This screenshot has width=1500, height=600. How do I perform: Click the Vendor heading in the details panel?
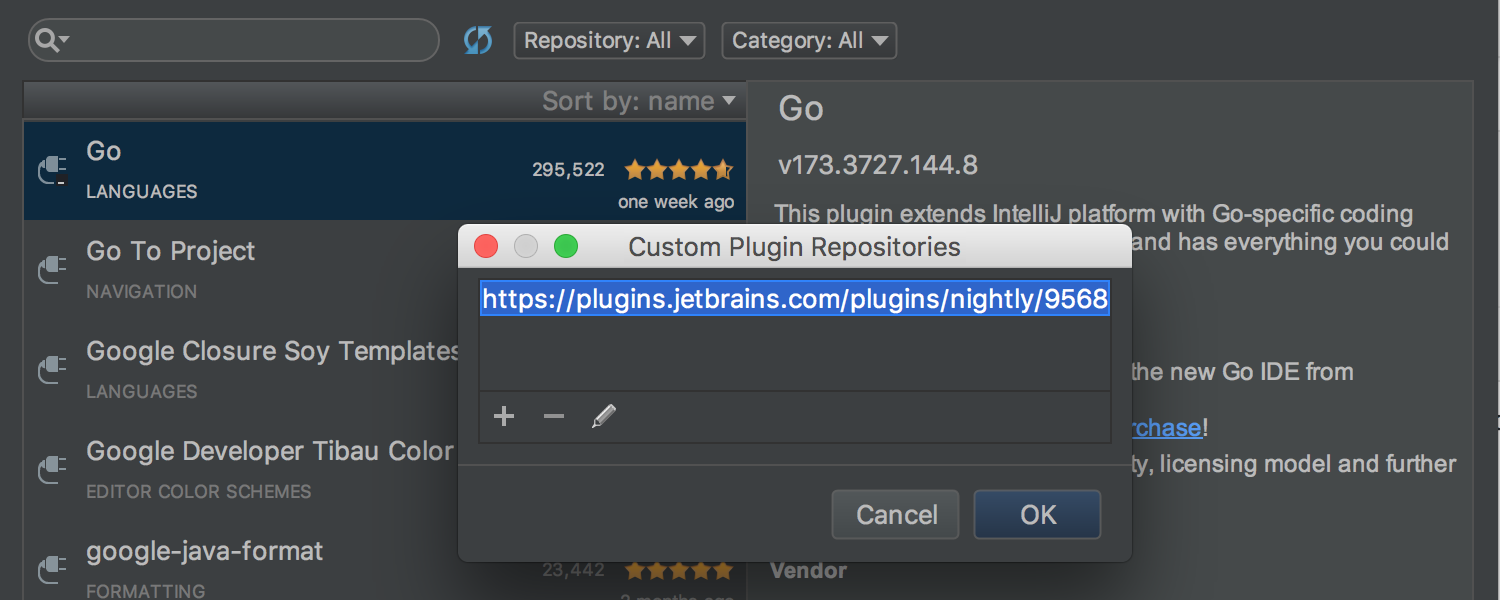(x=808, y=571)
